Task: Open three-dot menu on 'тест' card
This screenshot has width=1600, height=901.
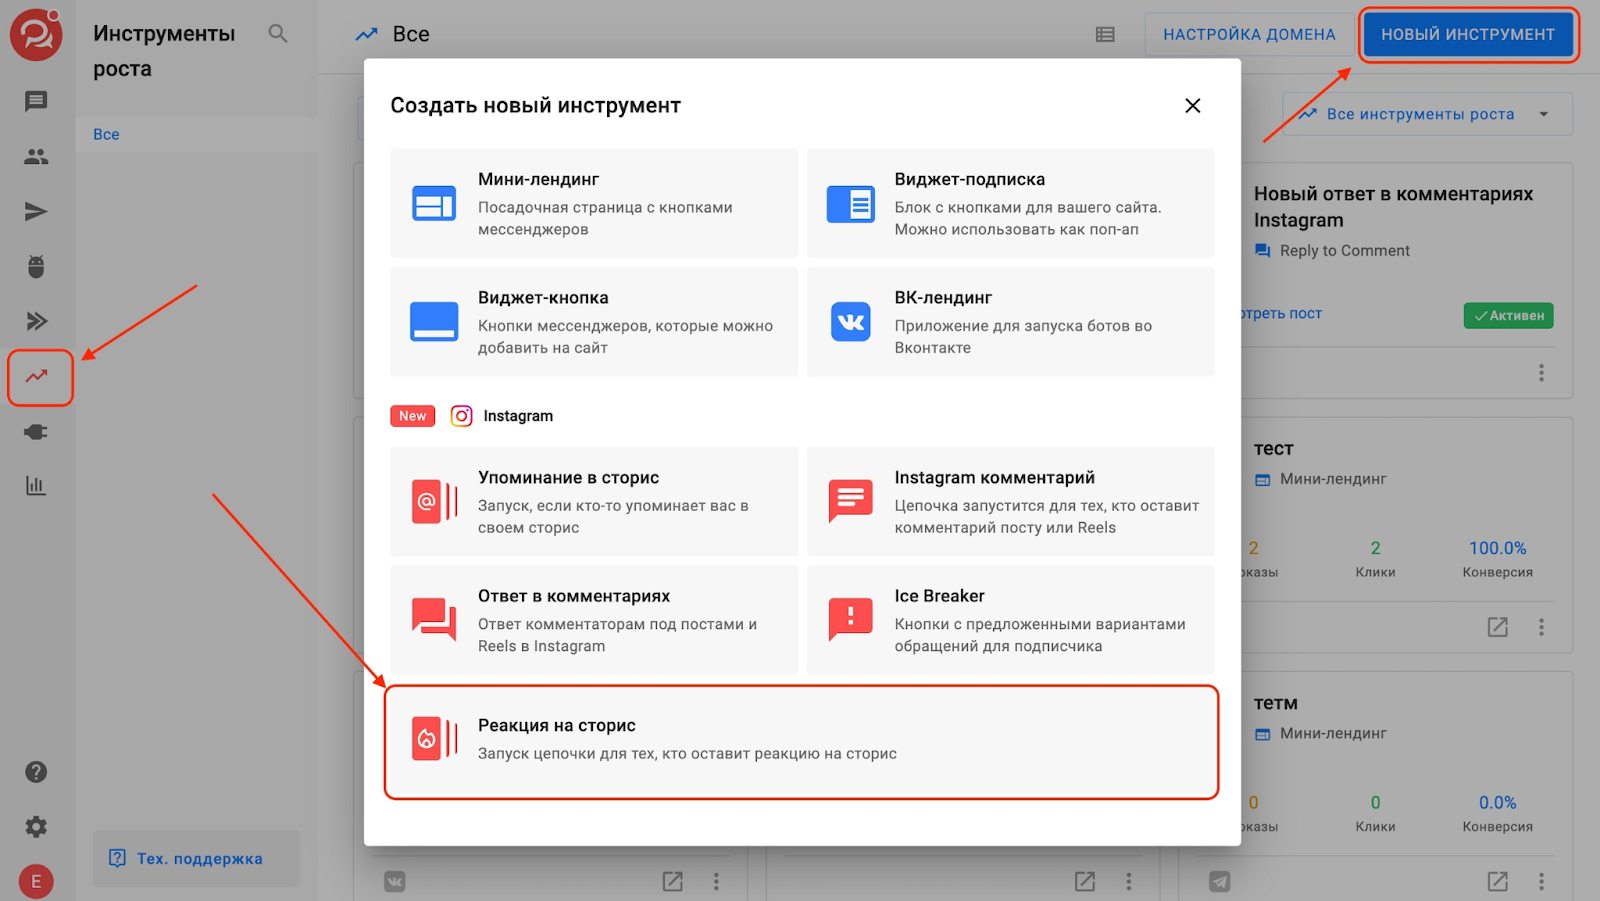Action: 1541,627
